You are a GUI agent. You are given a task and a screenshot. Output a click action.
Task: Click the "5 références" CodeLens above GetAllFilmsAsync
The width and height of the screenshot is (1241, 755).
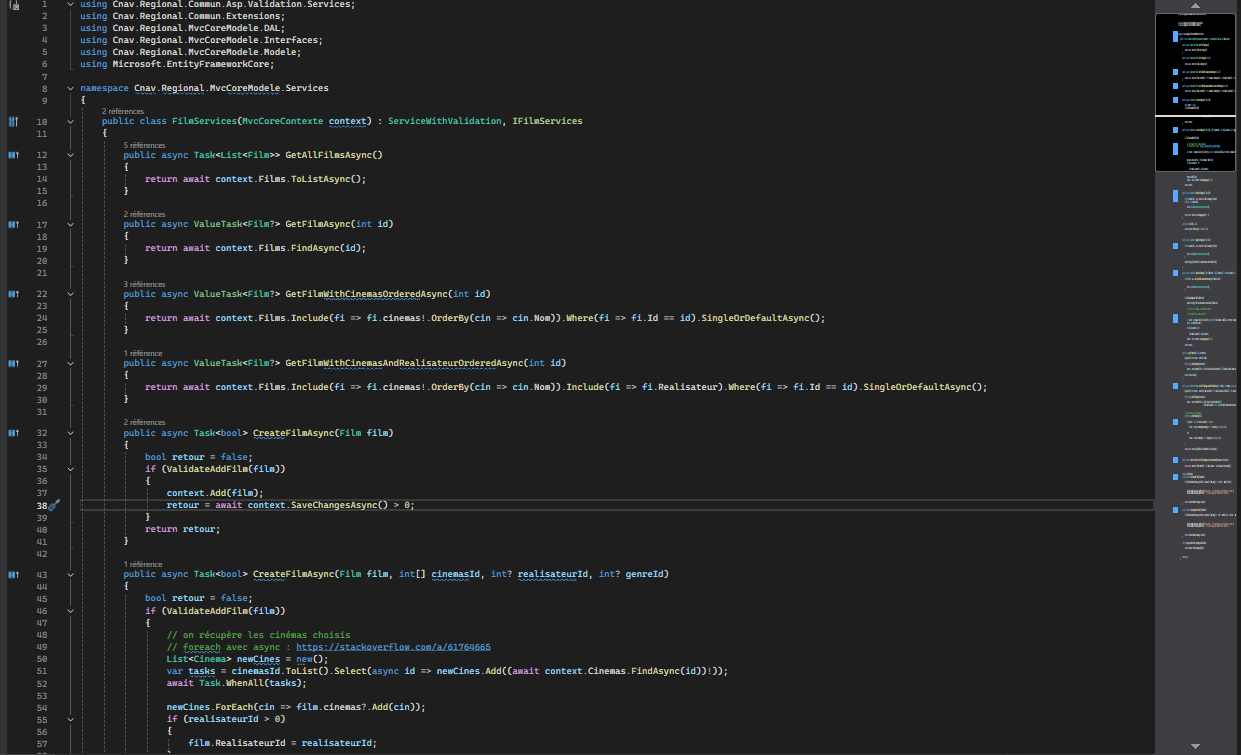click(144, 145)
